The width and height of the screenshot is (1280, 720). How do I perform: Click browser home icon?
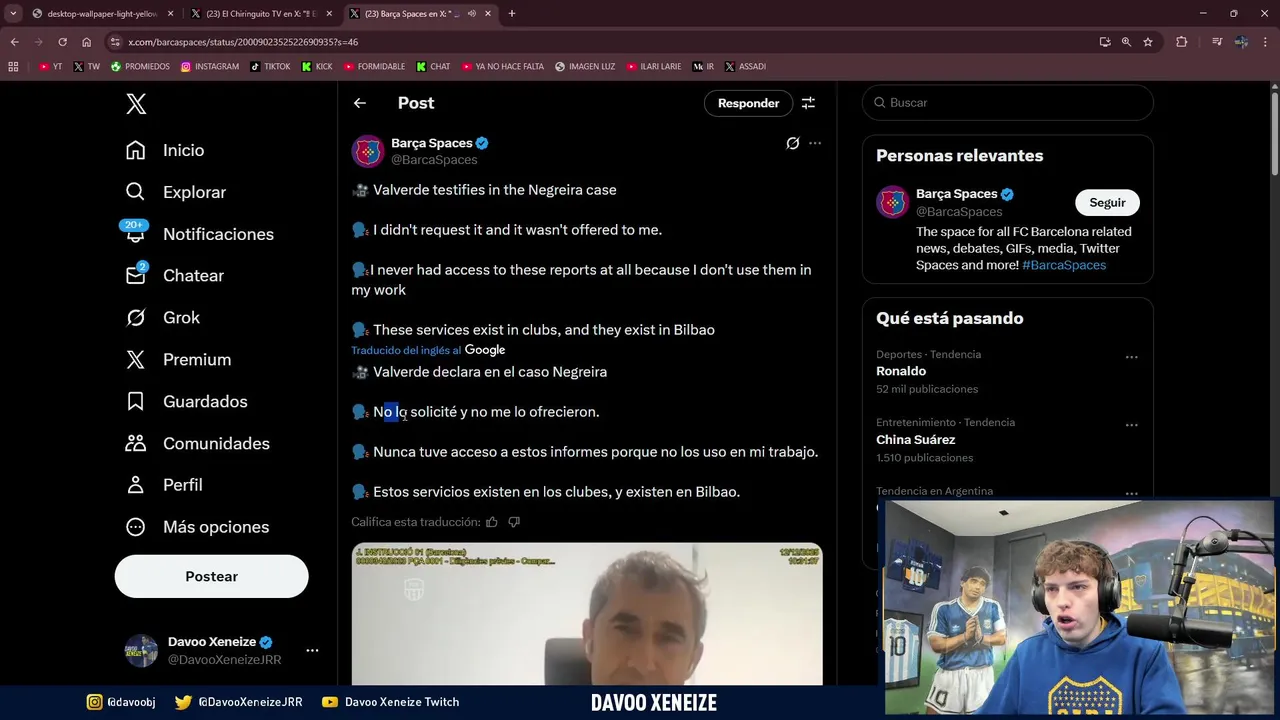[x=86, y=42]
